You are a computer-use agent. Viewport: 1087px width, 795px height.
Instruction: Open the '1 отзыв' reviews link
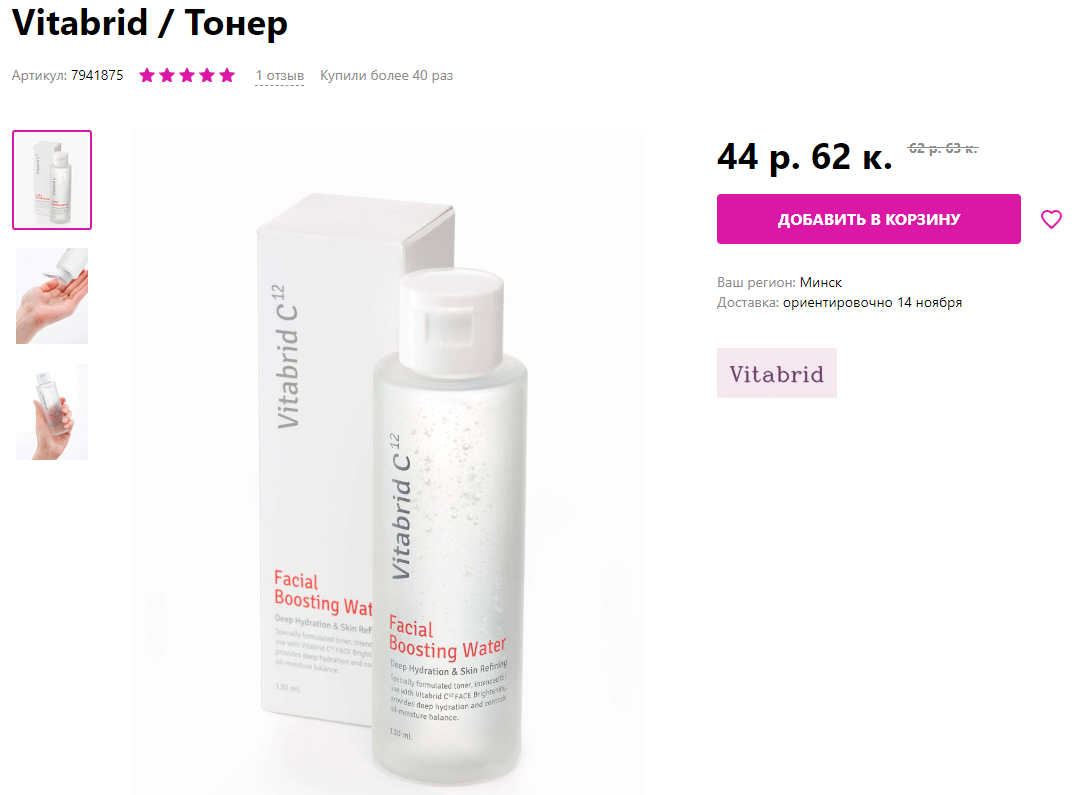(x=279, y=76)
